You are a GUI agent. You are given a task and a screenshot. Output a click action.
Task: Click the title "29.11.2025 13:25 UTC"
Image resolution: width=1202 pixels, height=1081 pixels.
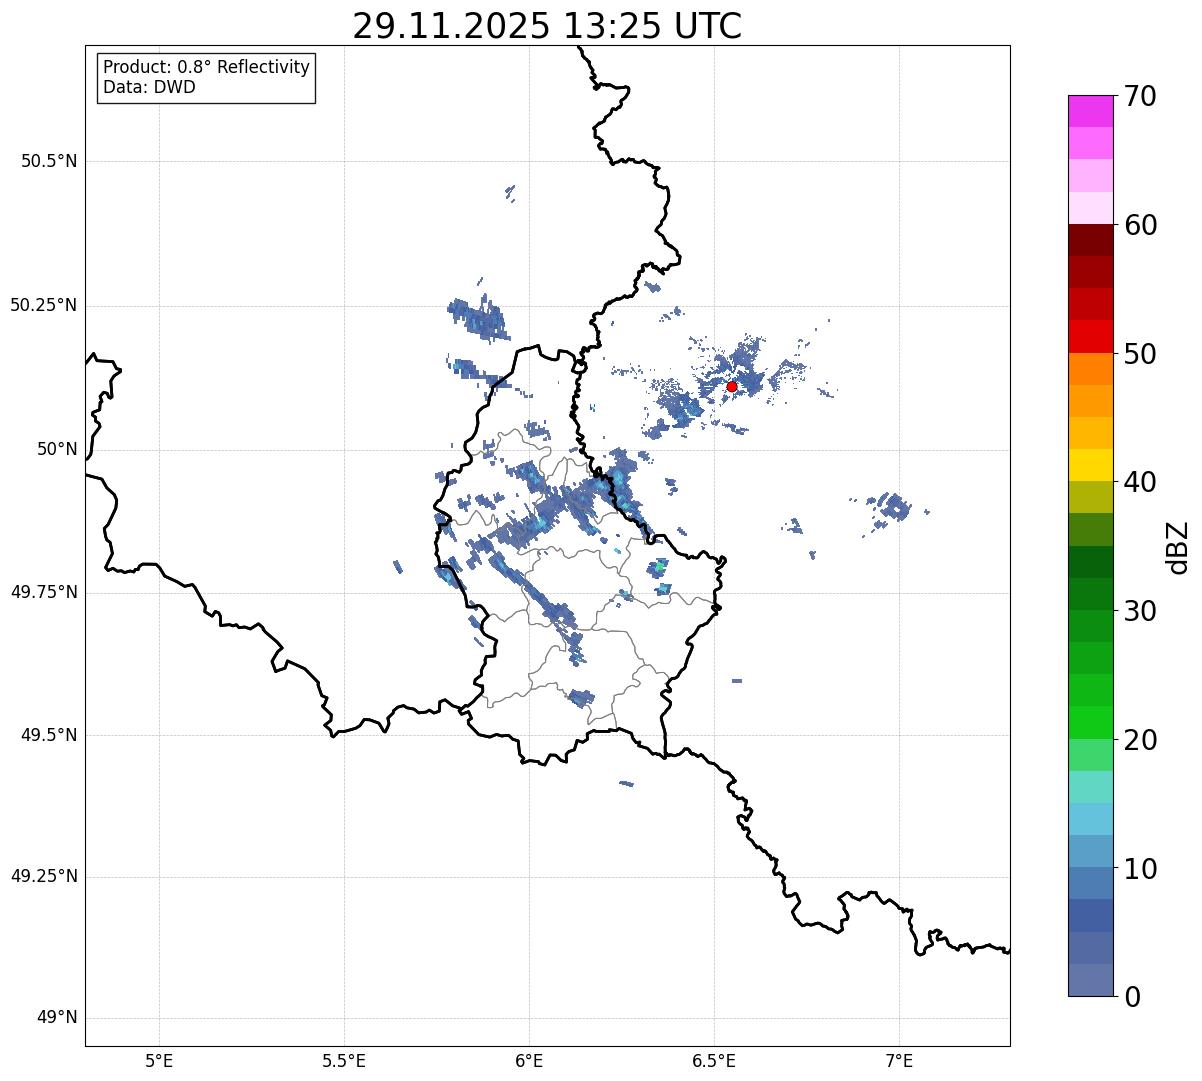click(547, 25)
